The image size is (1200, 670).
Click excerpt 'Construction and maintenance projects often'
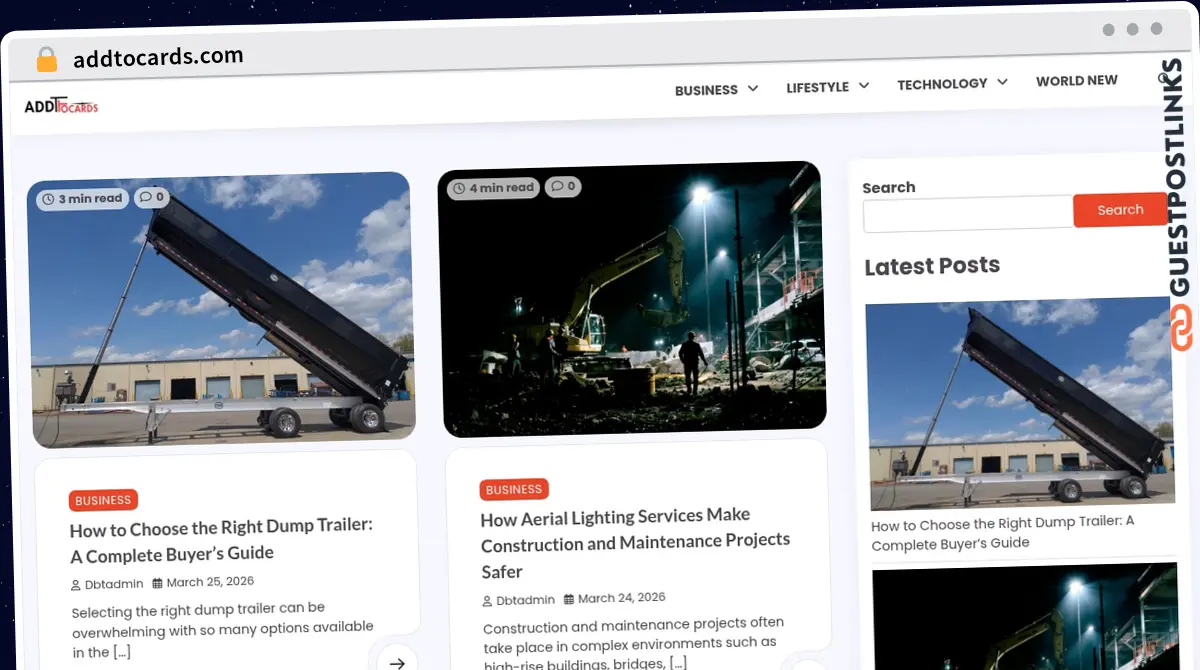coord(633,625)
